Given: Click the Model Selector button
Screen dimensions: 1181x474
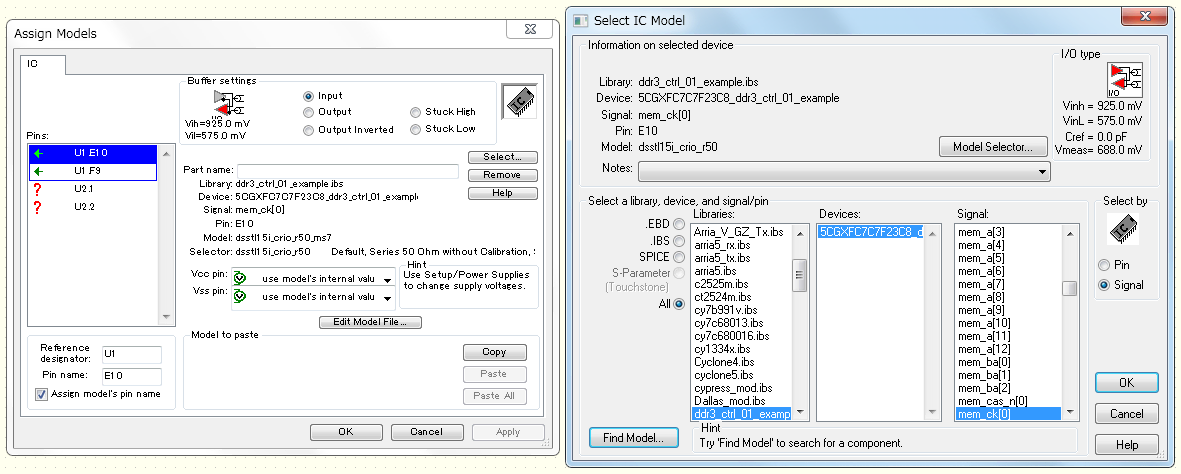Looking at the screenshot, I should tap(991, 147).
